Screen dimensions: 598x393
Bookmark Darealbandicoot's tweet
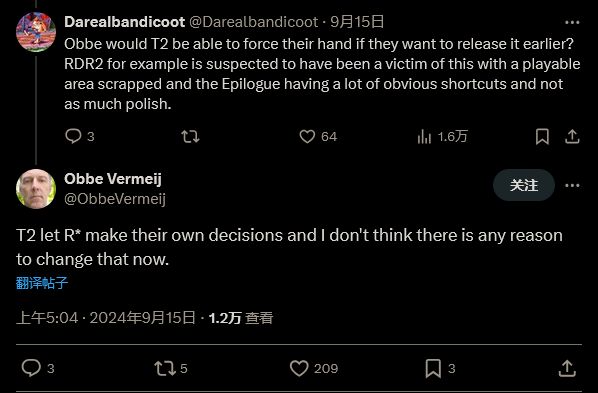(542, 136)
